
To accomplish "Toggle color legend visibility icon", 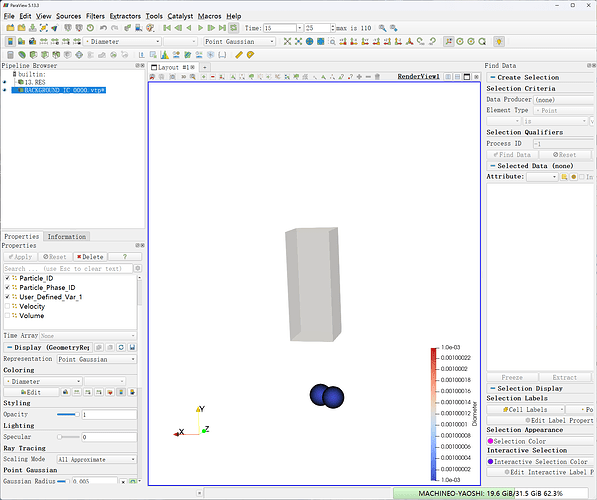I will pos(10,42).
